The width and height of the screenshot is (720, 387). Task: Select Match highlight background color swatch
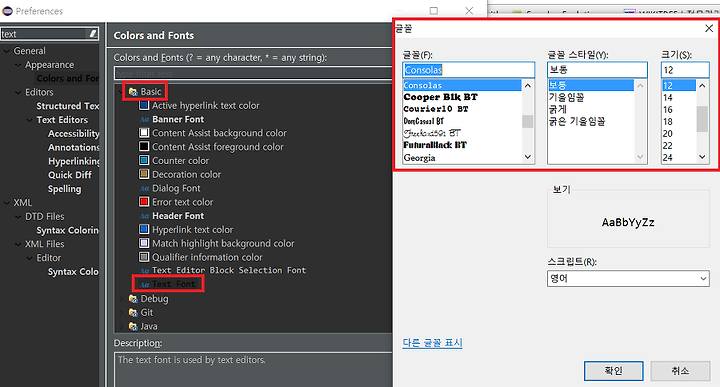144,243
